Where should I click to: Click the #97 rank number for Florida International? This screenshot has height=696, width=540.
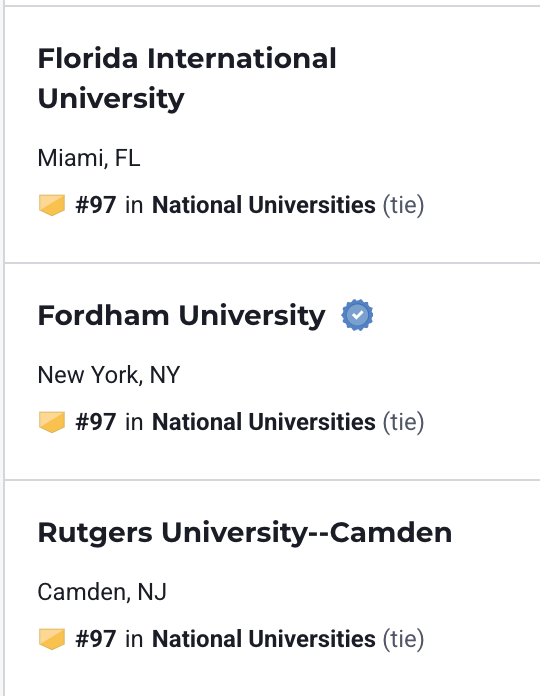coord(96,205)
